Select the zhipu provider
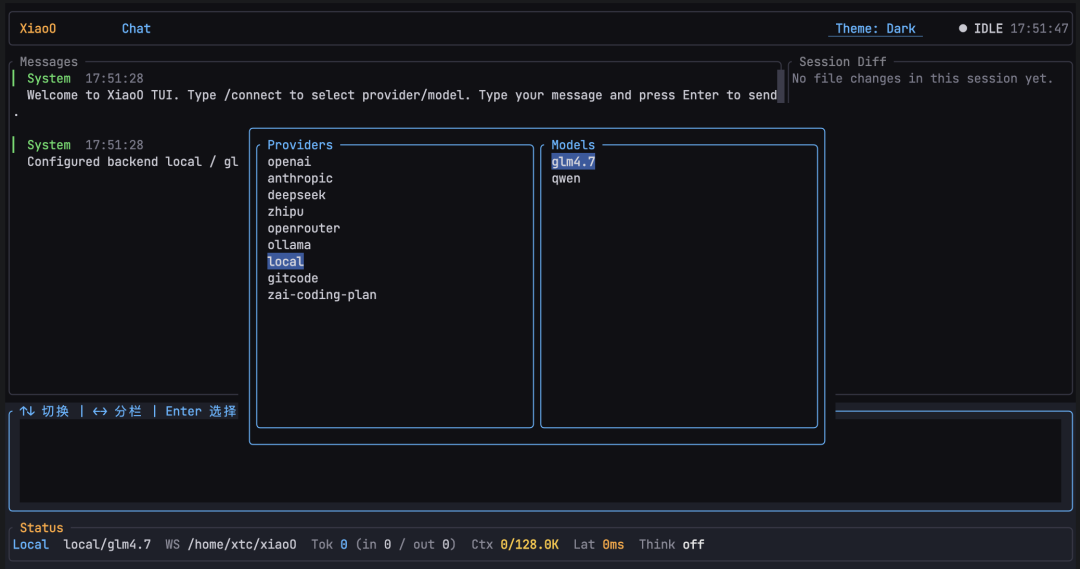Image resolution: width=1080 pixels, height=569 pixels. 285,211
